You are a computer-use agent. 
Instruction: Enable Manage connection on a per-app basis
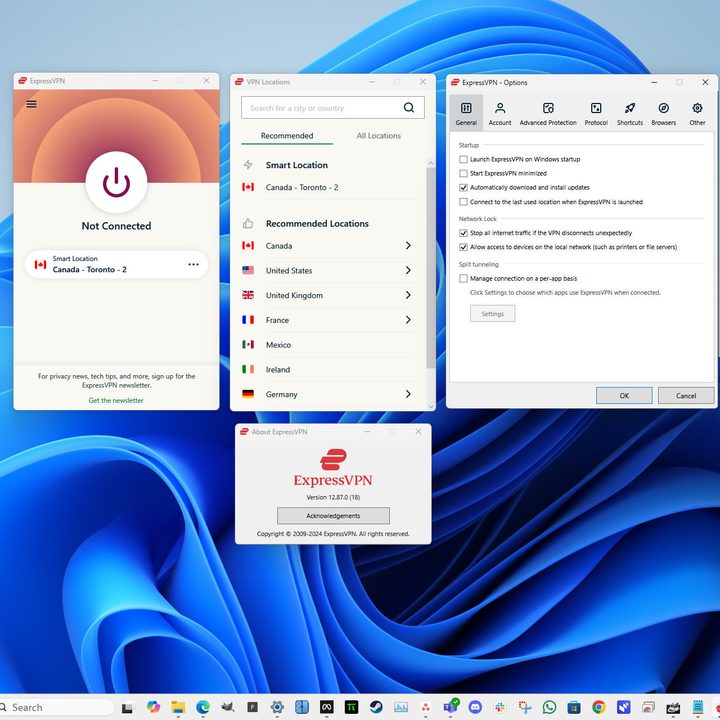pos(463,278)
